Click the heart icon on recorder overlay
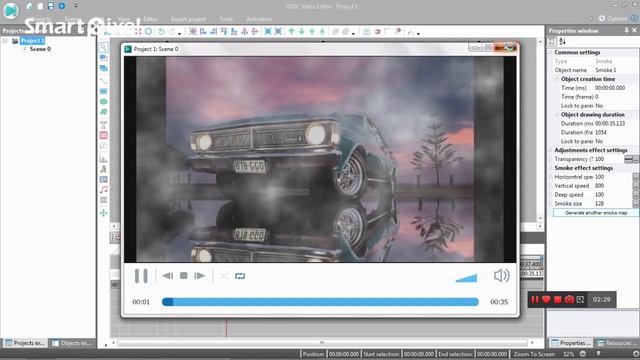This screenshot has width=640, height=360. click(x=546, y=300)
